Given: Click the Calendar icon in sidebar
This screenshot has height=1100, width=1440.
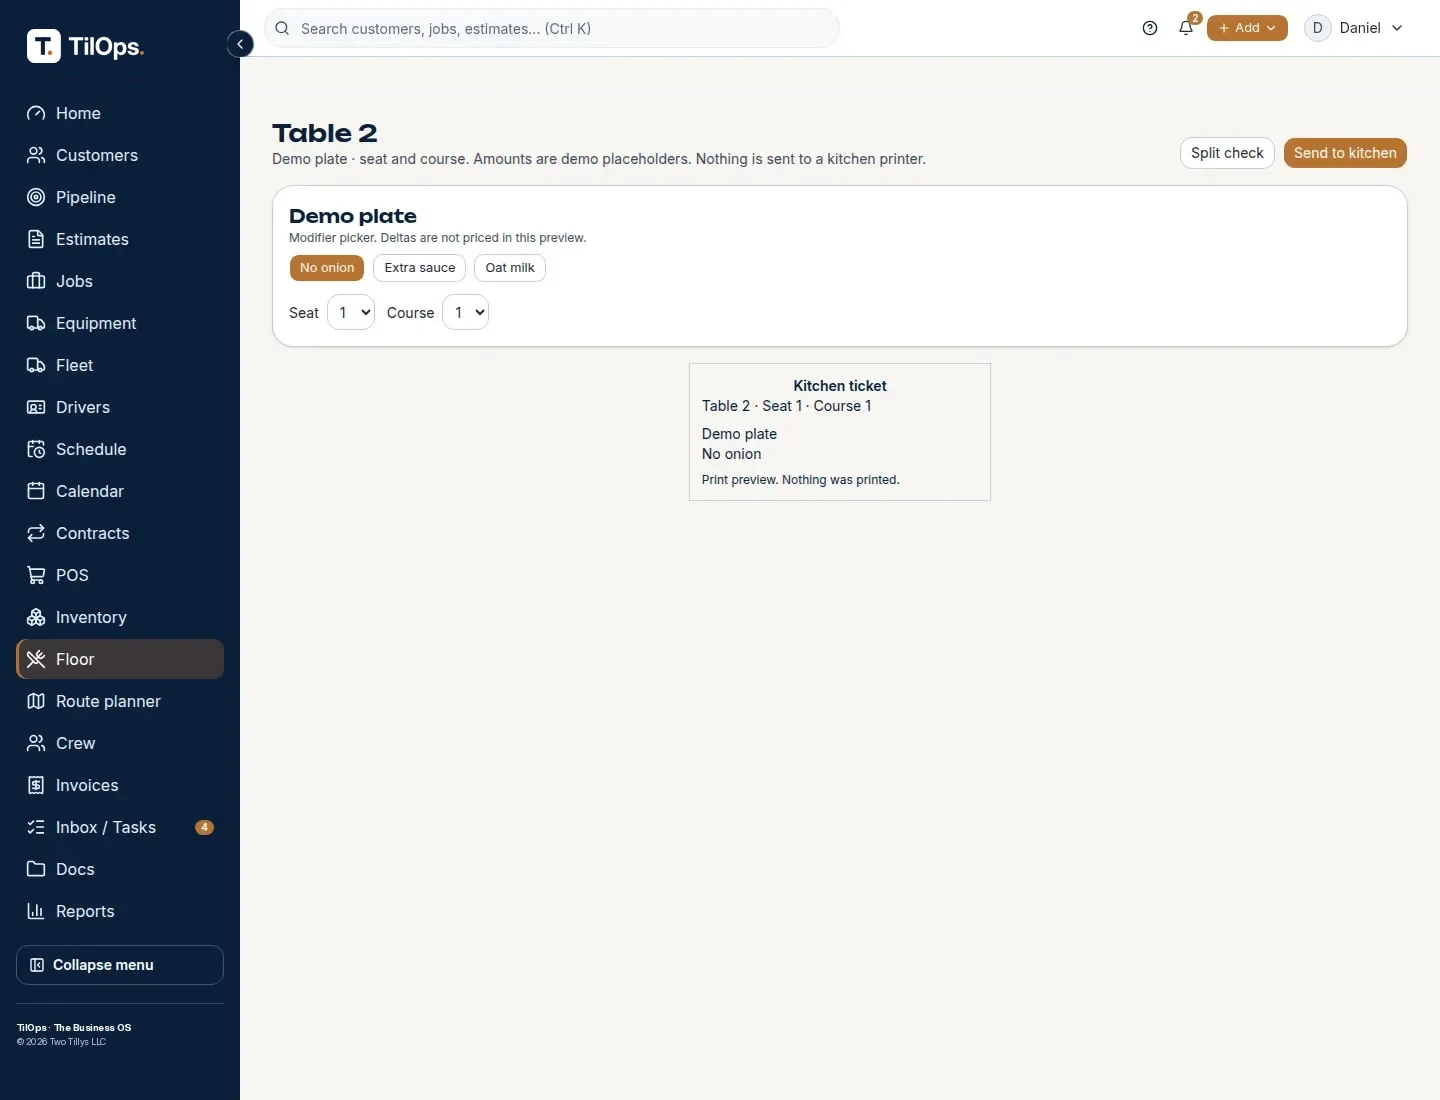Looking at the screenshot, I should coord(36,491).
